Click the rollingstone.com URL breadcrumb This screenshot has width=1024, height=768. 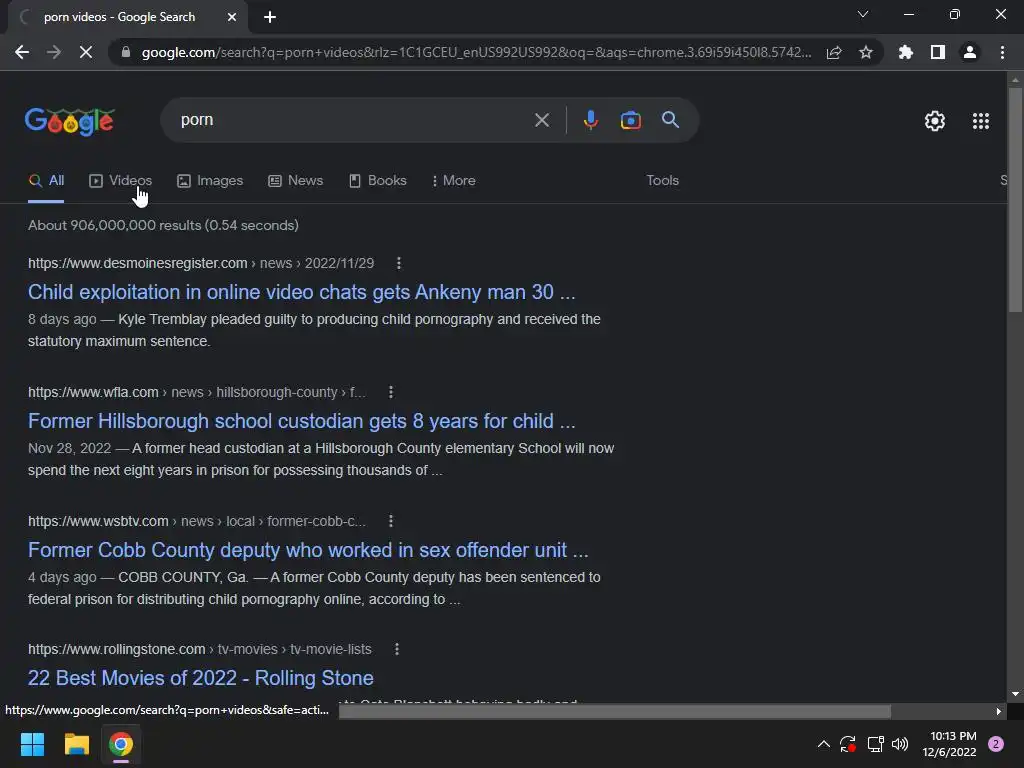pos(200,649)
